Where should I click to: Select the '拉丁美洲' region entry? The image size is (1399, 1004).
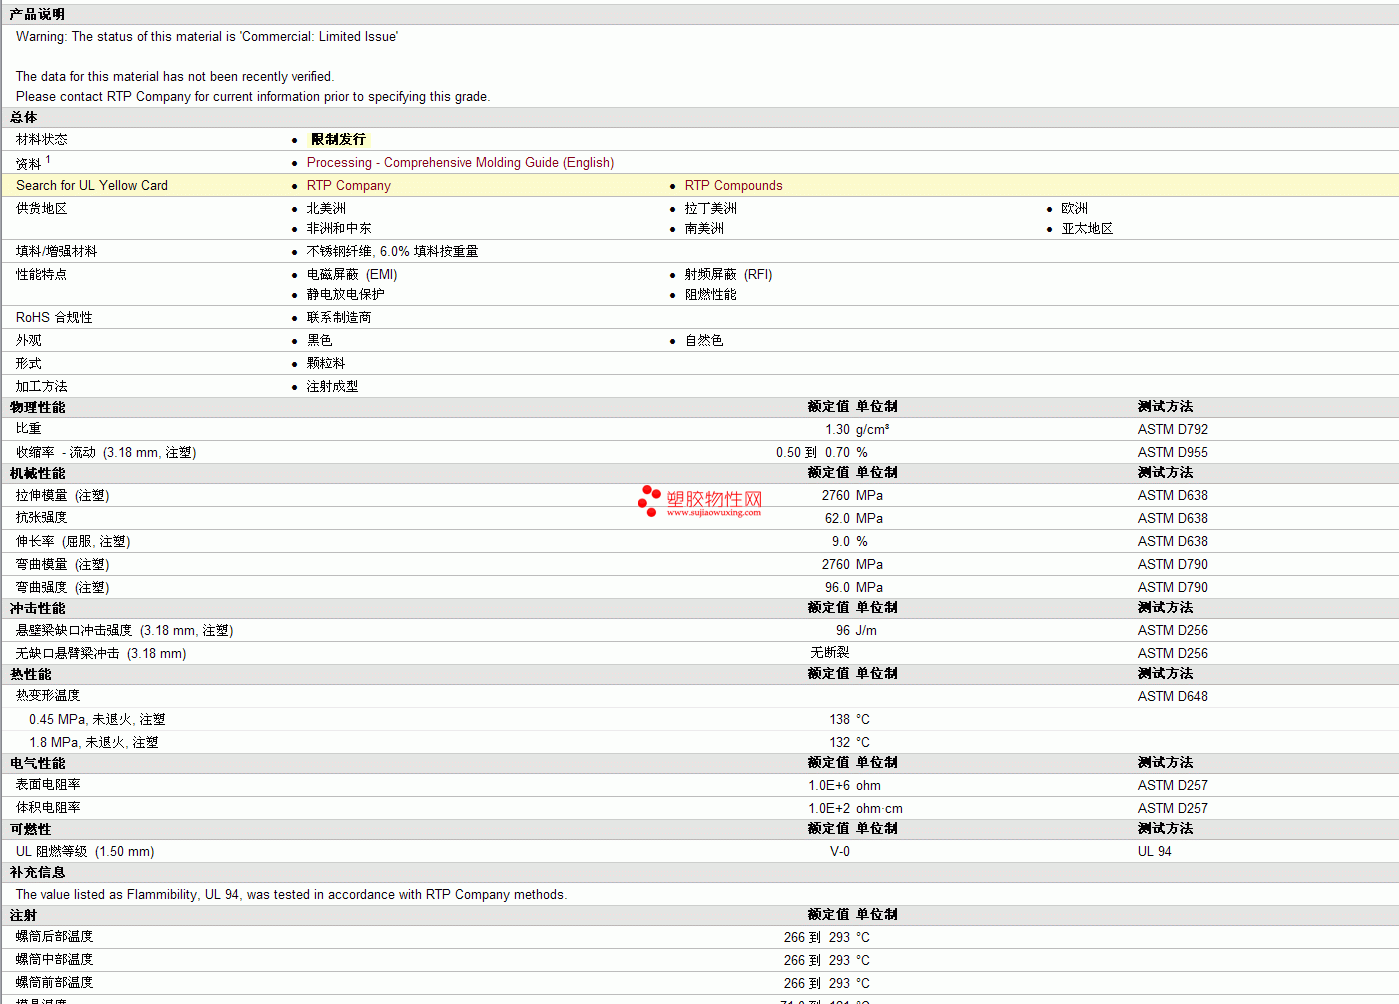710,209
